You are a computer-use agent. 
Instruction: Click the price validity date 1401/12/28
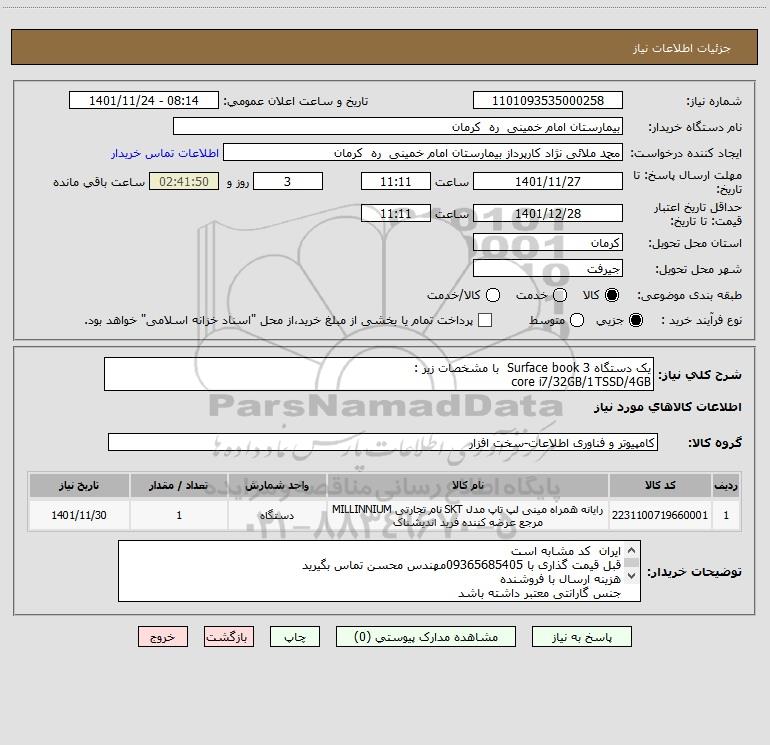tap(548, 213)
